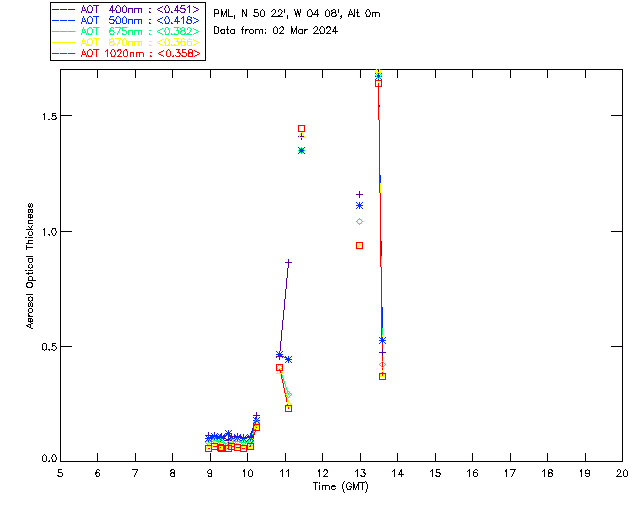The height and width of the screenshot is (512, 640).
Task: Click the red square marker at hour 13
Action: coord(360,246)
